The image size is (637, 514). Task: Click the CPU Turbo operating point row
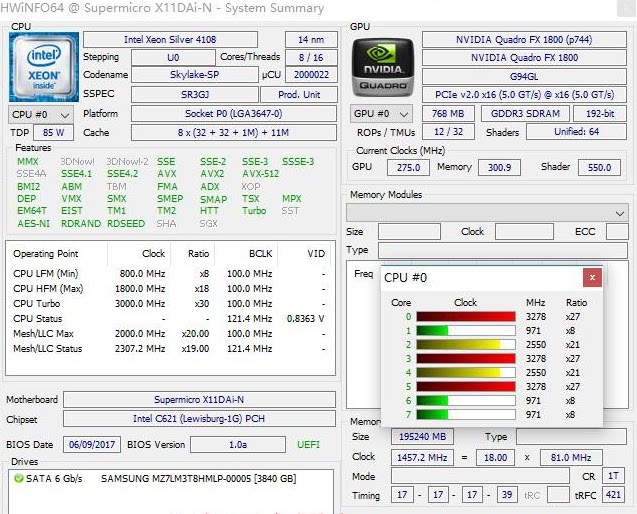pyautogui.click(x=169, y=304)
